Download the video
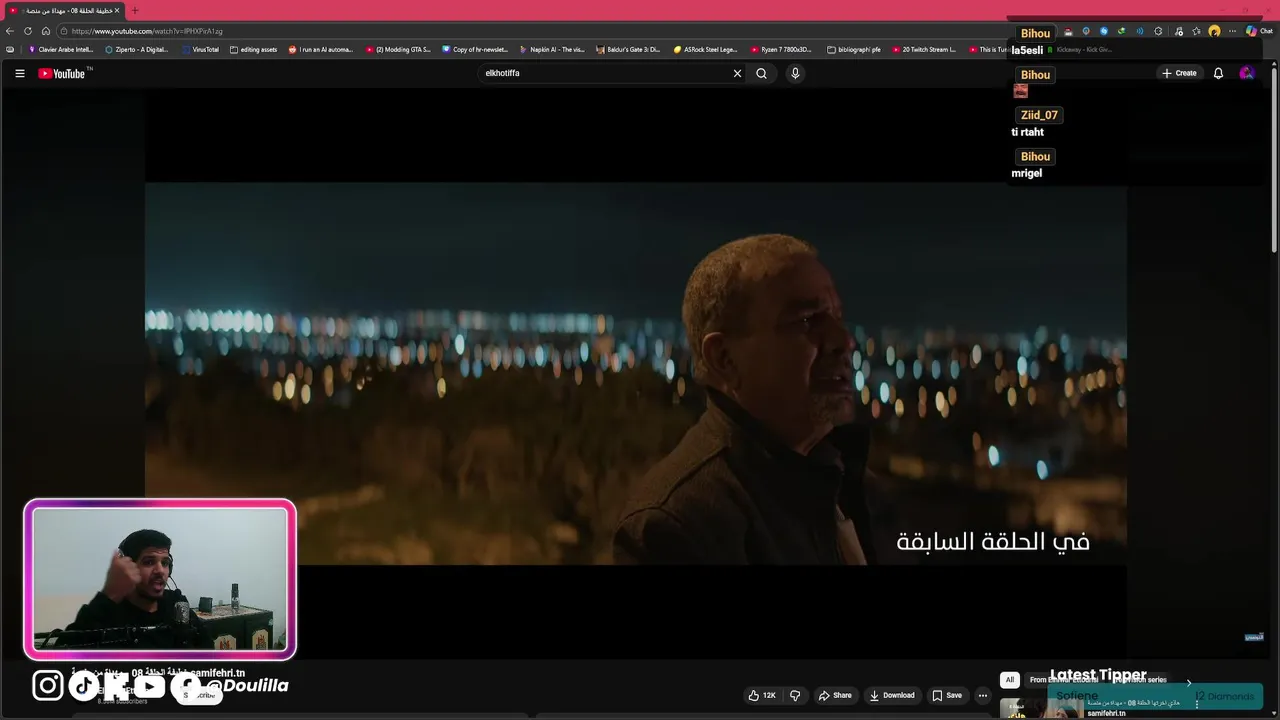 [892, 695]
